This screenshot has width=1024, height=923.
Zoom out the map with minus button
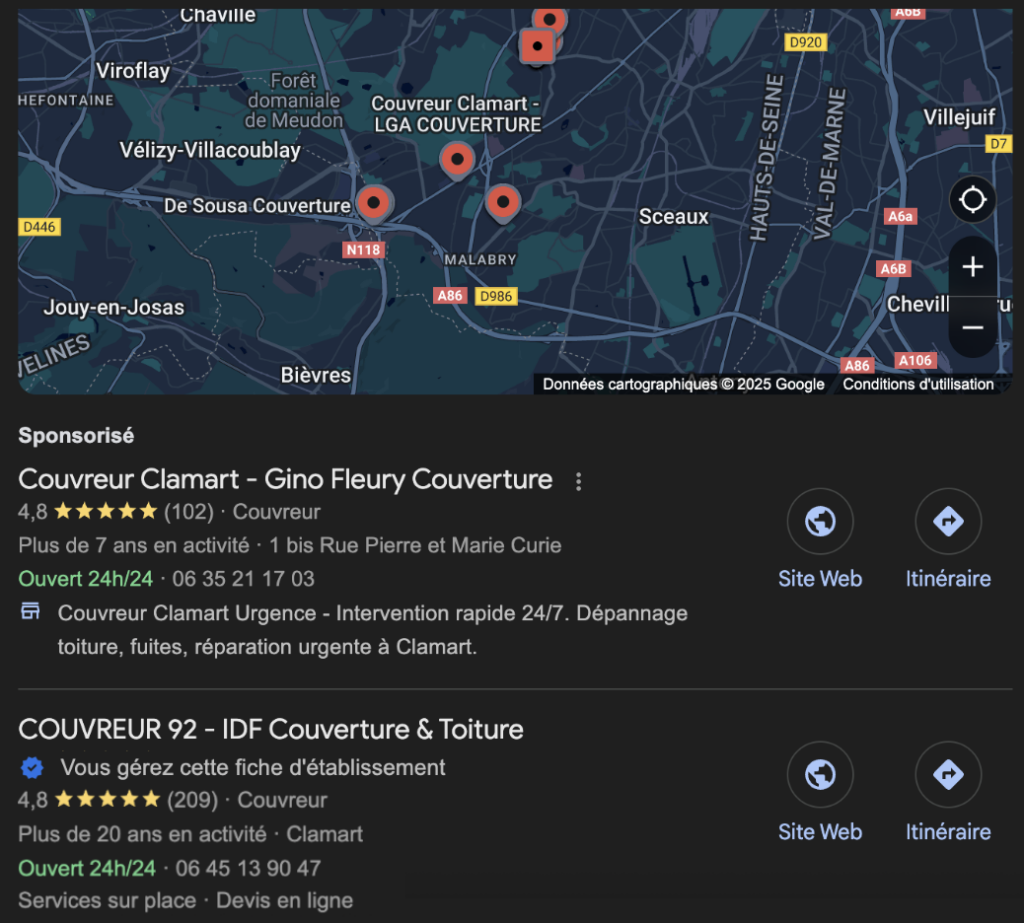tap(972, 327)
